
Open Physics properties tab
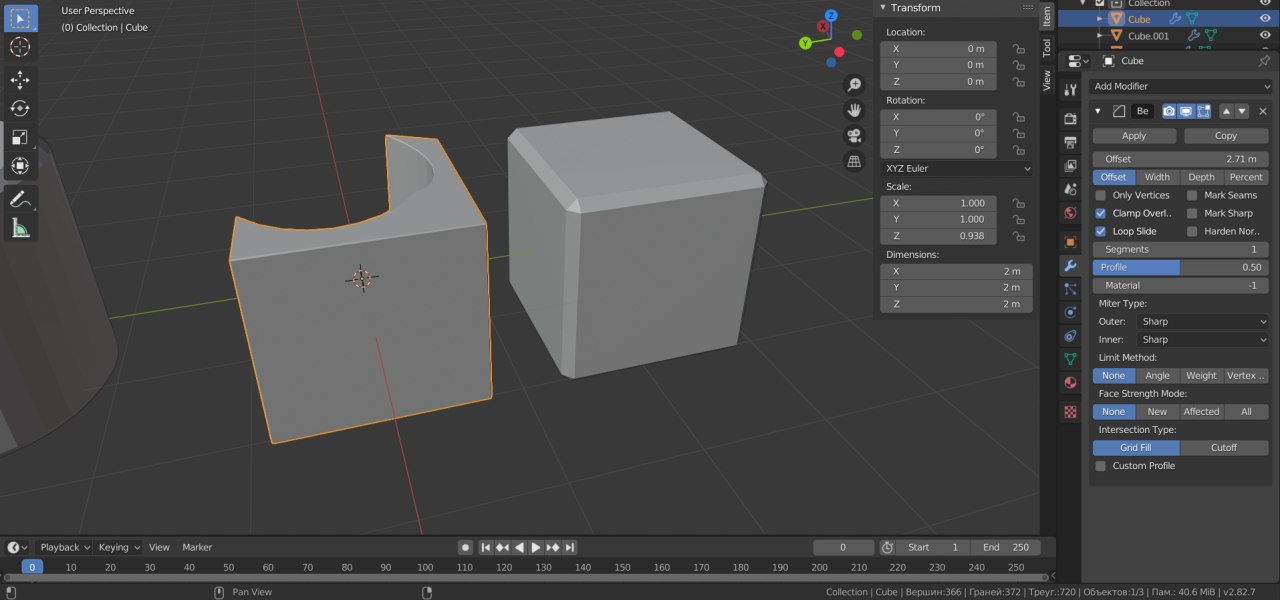pyautogui.click(x=1070, y=312)
